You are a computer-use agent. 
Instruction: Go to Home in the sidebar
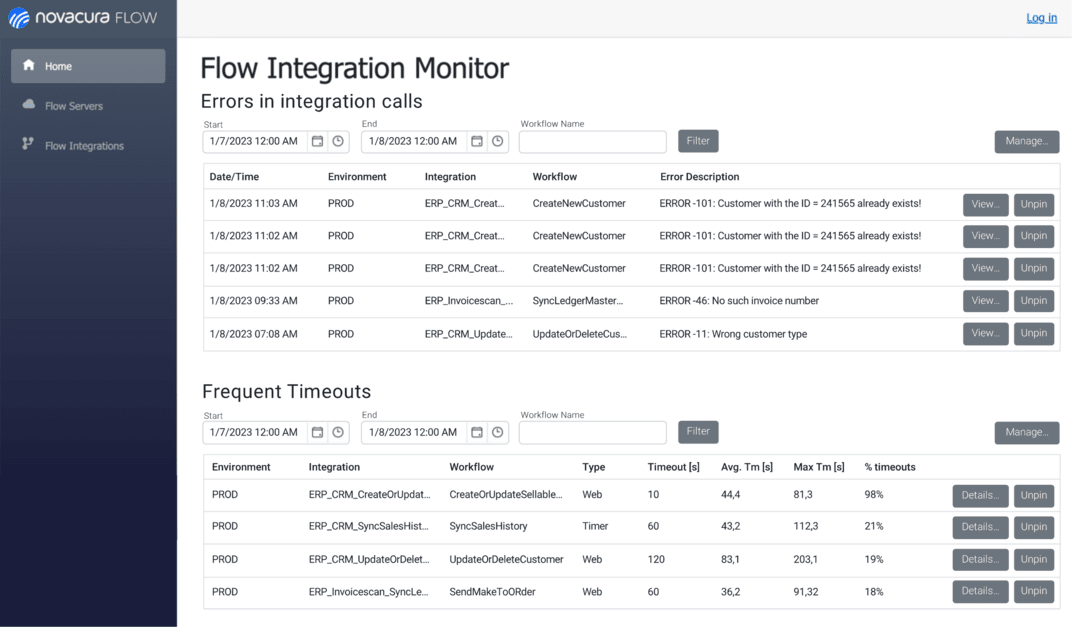pos(88,66)
